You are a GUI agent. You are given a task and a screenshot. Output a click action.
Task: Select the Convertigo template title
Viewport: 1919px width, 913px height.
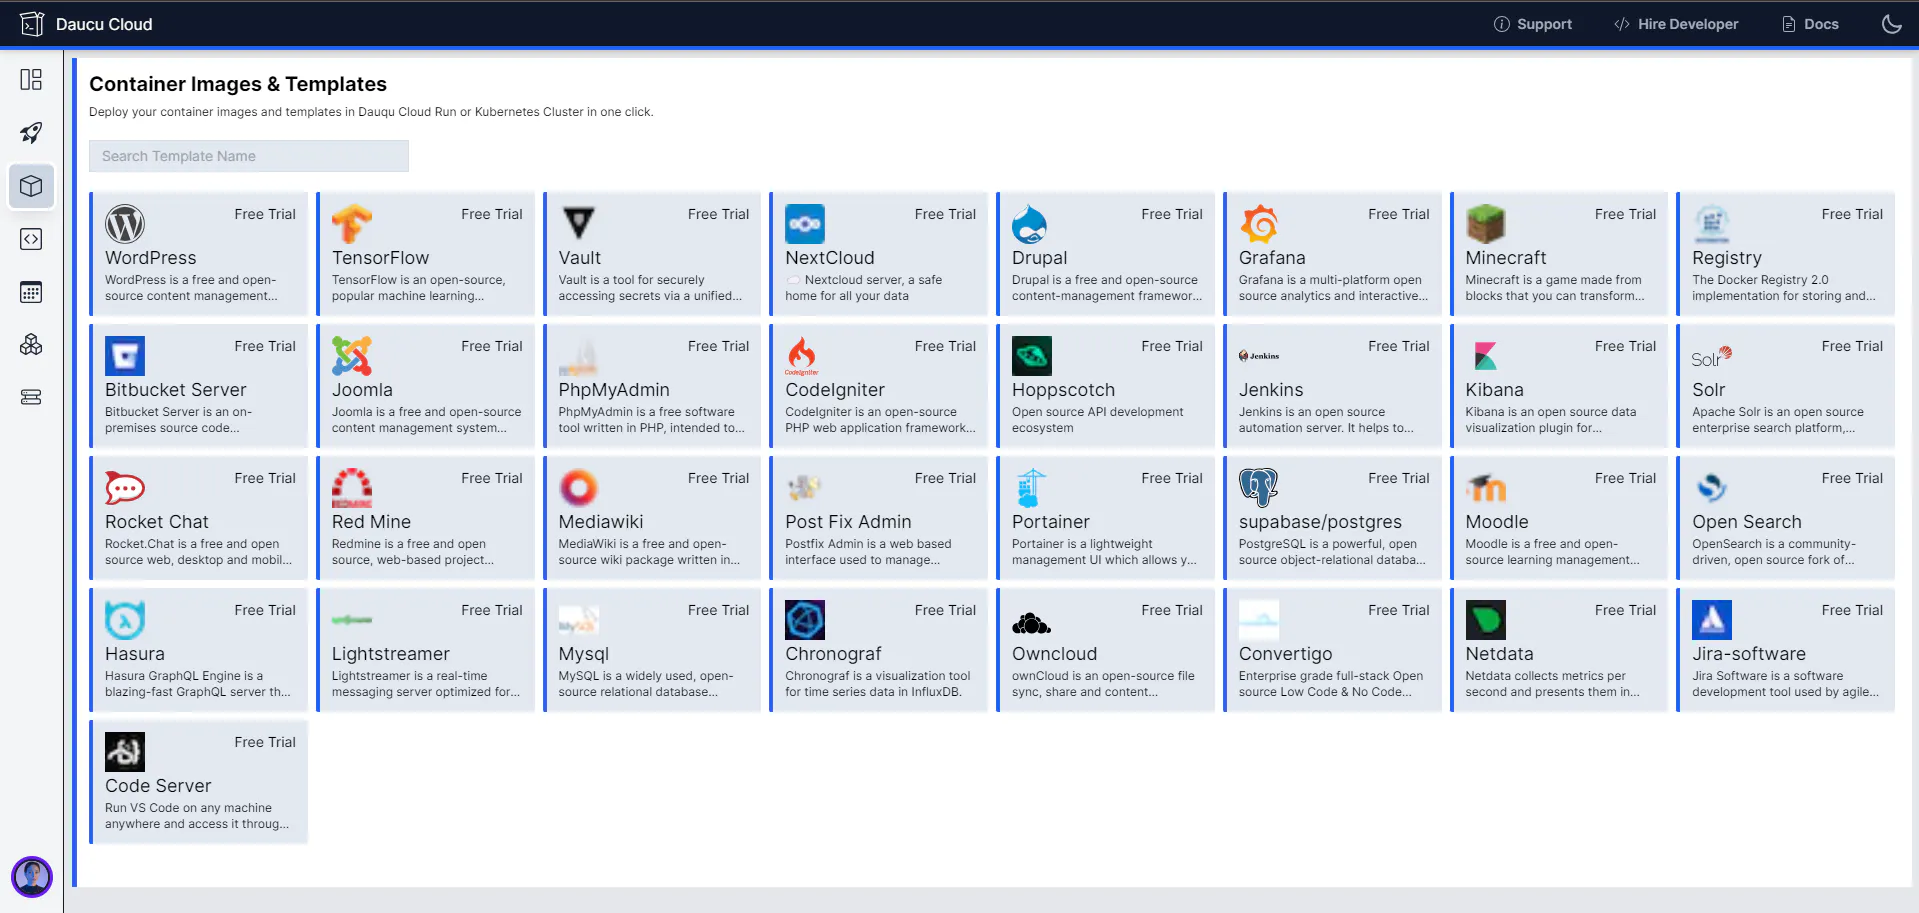1286,654
